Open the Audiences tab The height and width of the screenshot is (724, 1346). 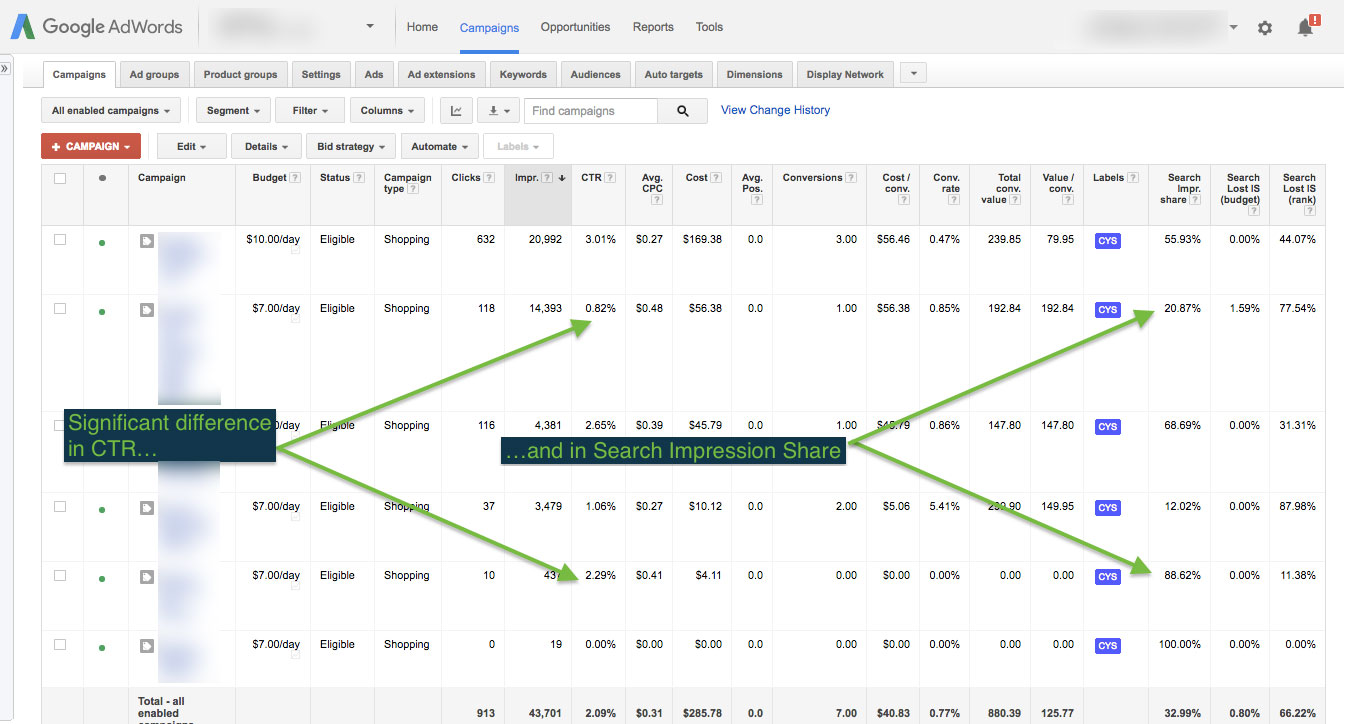coord(596,75)
